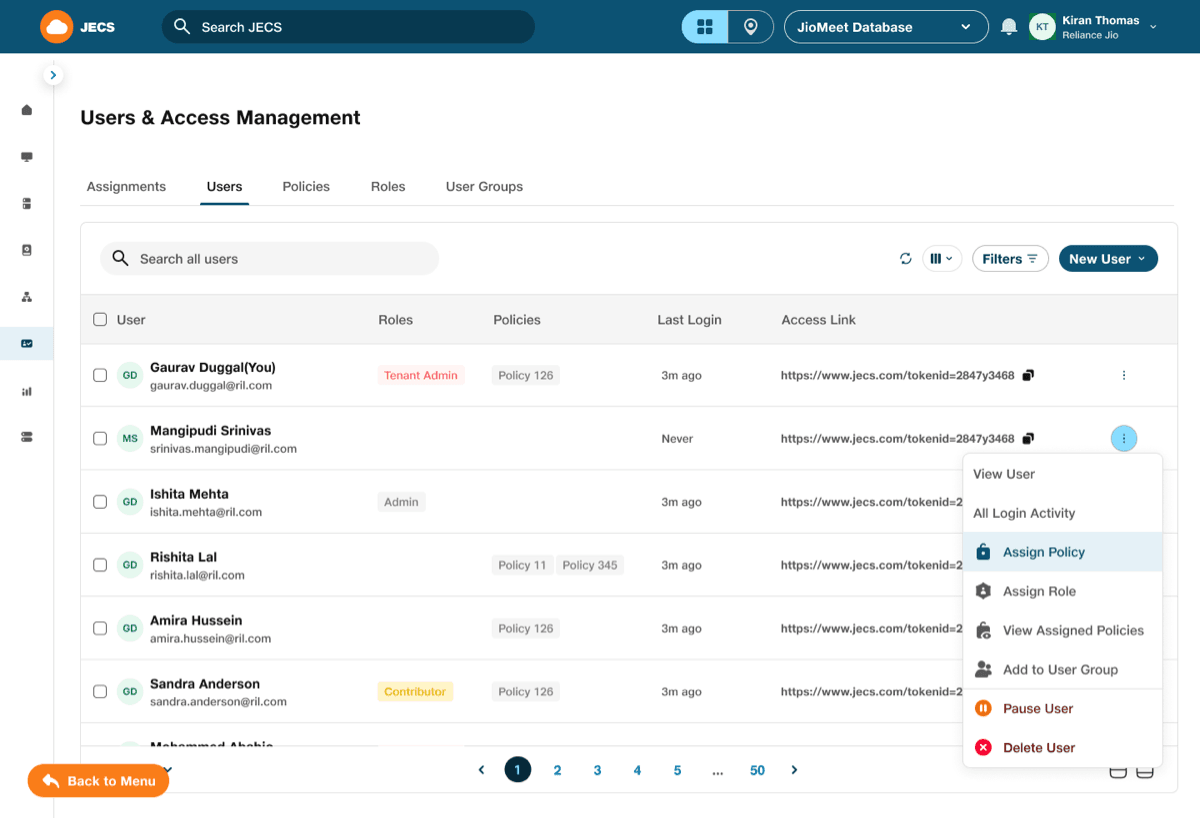1200x819 pixels.
Task: Choose Add to User Group menu item
Action: click(1062, 669)
